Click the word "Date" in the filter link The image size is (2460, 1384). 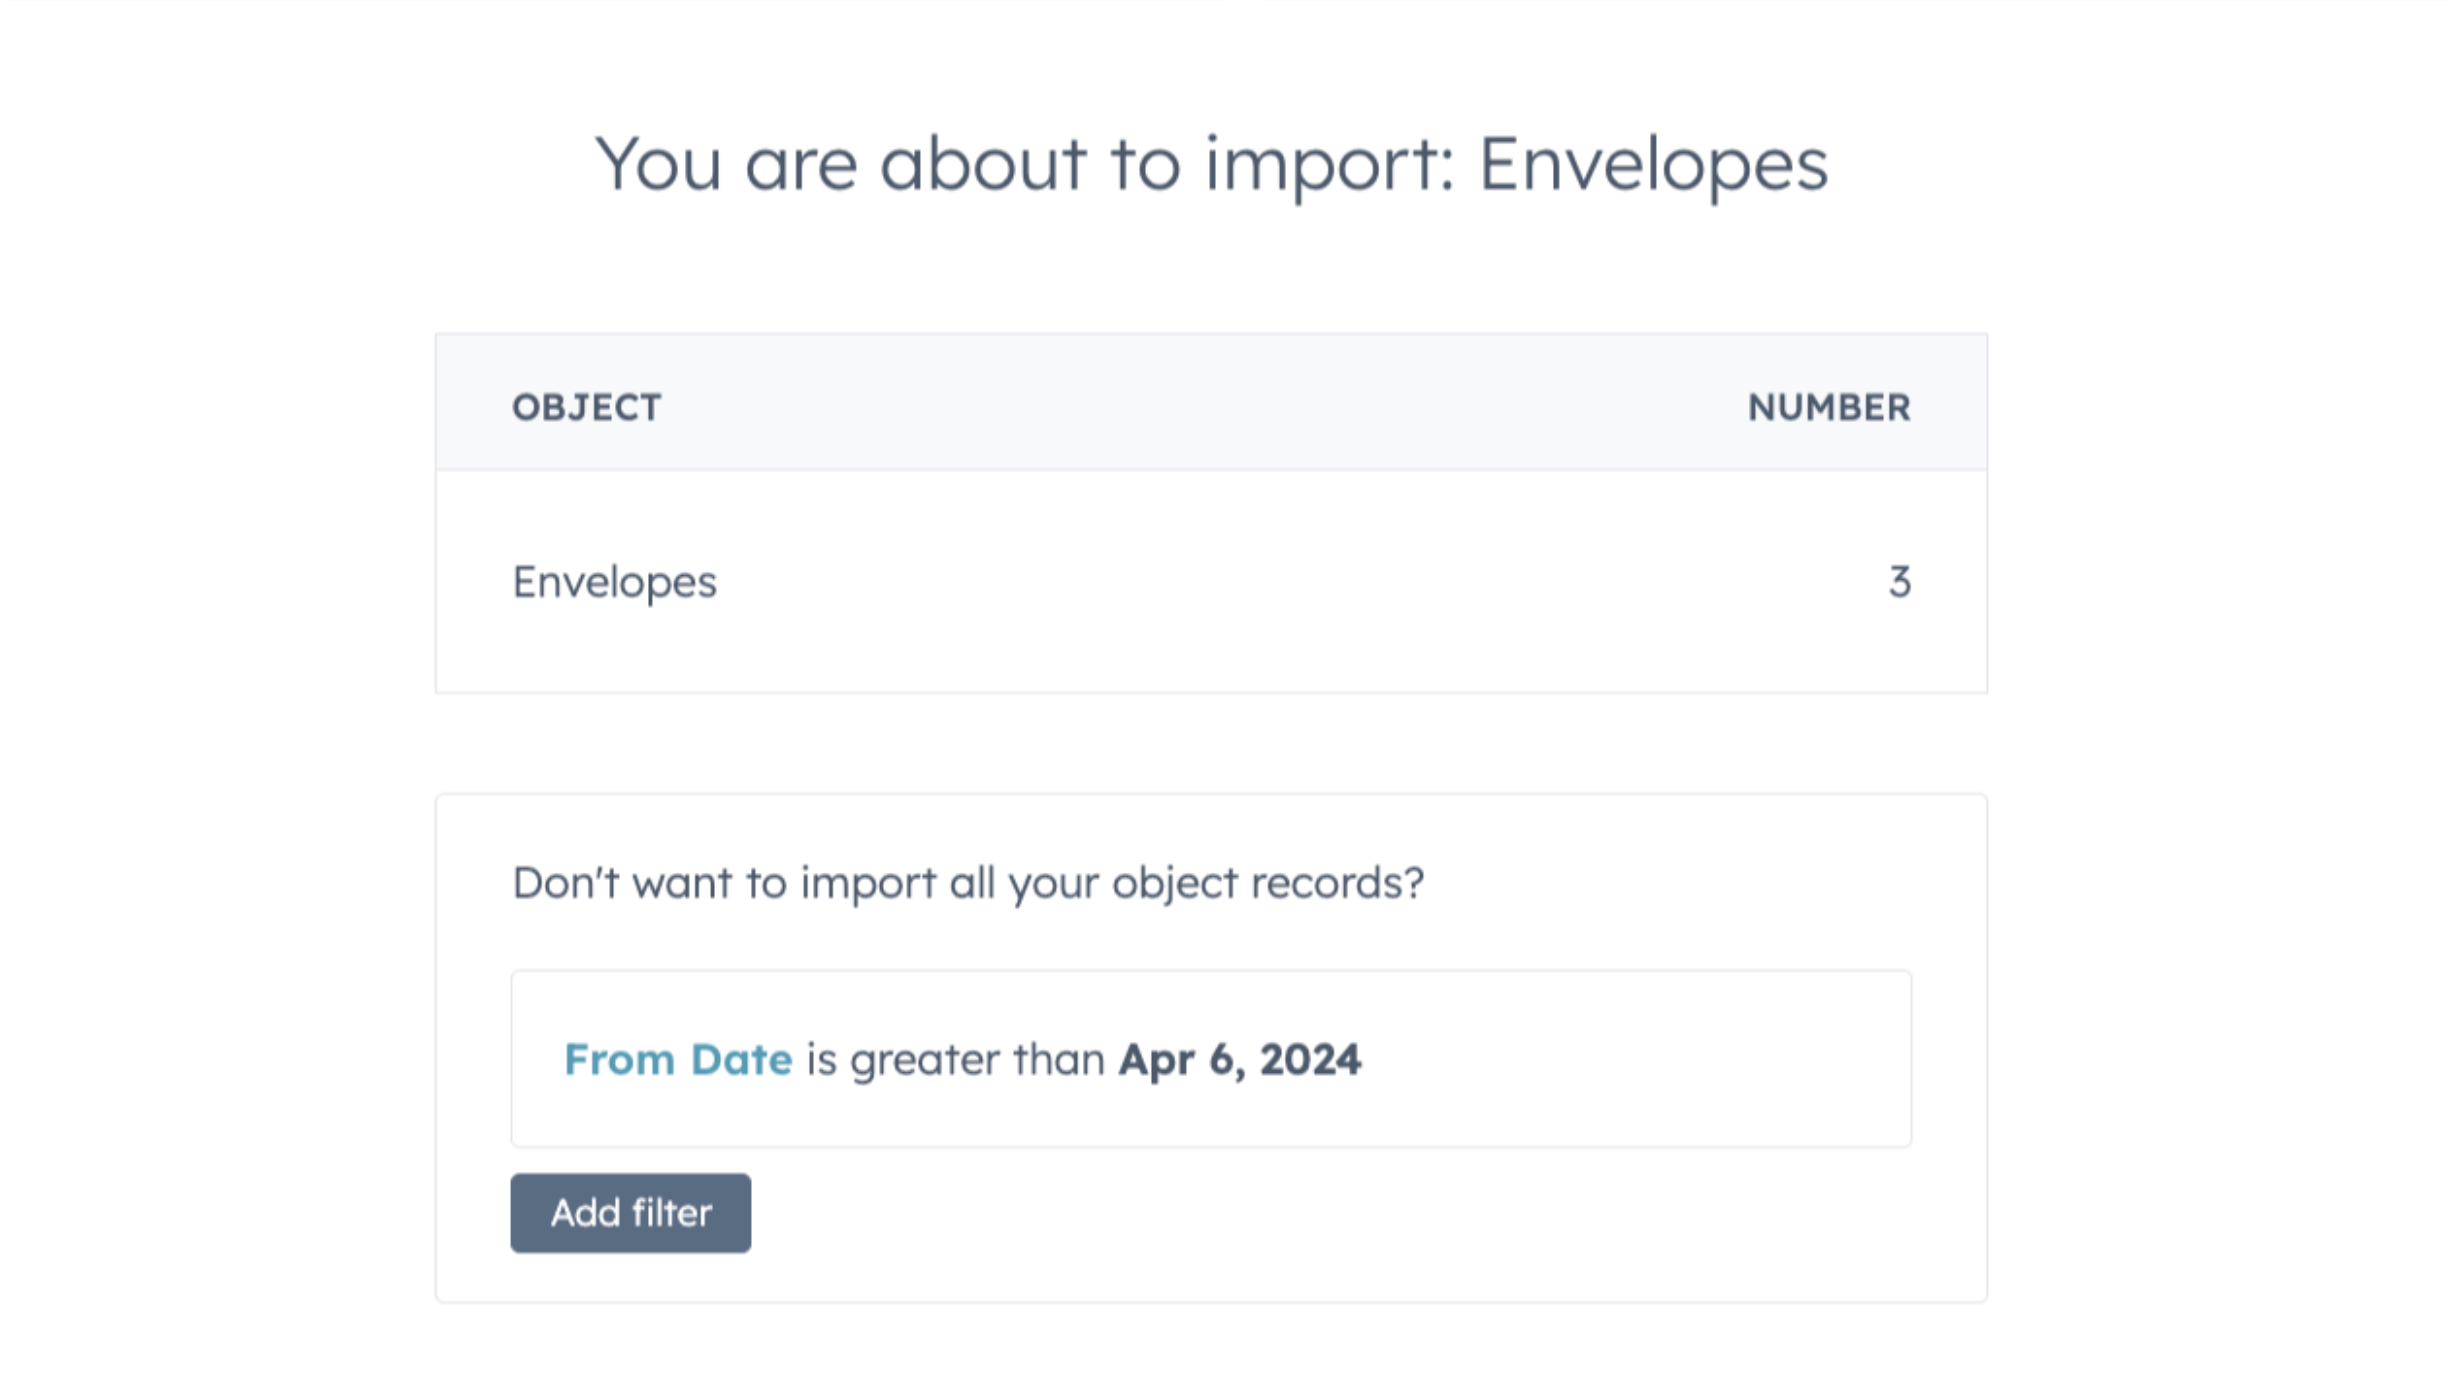click(x=741, y=1059)
